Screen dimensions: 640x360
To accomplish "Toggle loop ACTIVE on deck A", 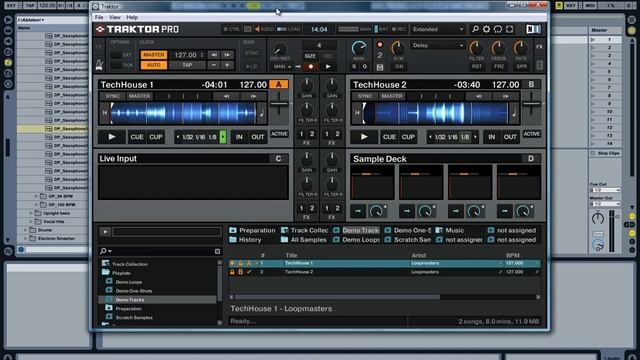I will 279,134.
